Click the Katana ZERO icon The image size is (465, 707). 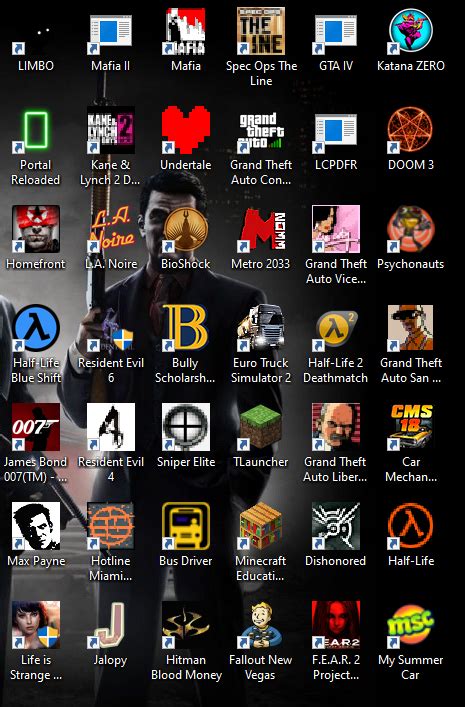pos(410,31)
